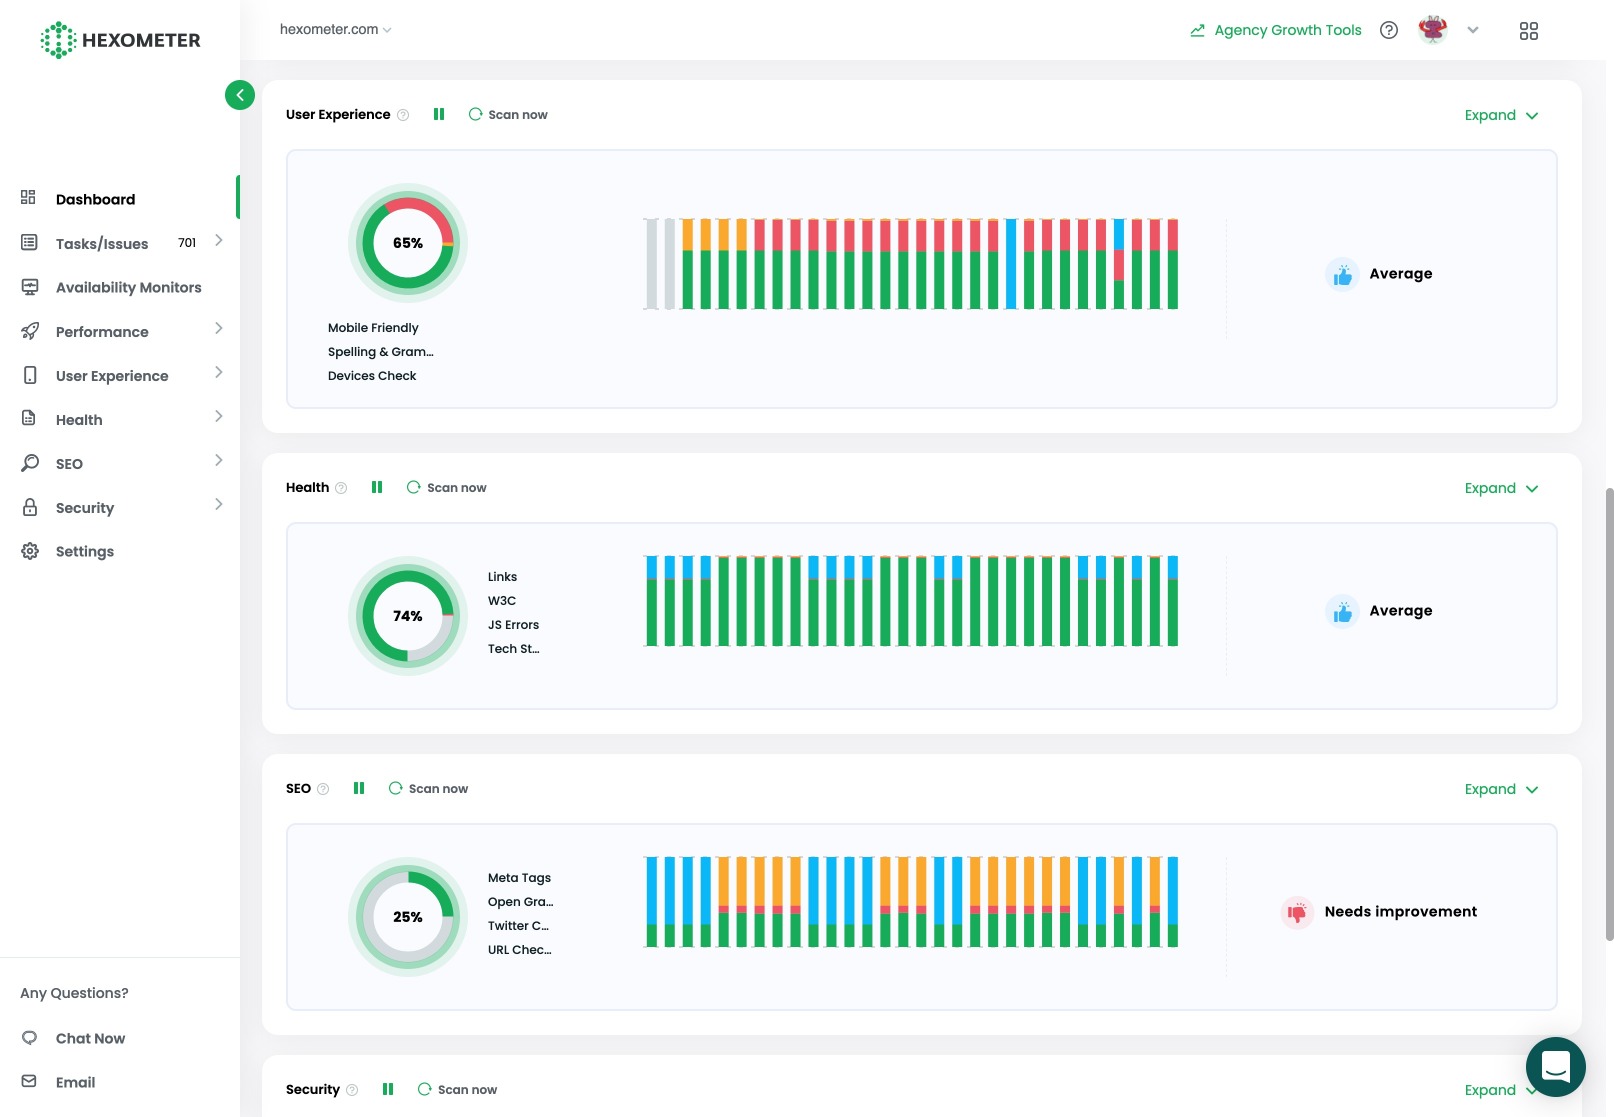The height and width of the screenshot is (1117, 1614).
Task: Click the Email envelope icon
Action: (29, 1081)
